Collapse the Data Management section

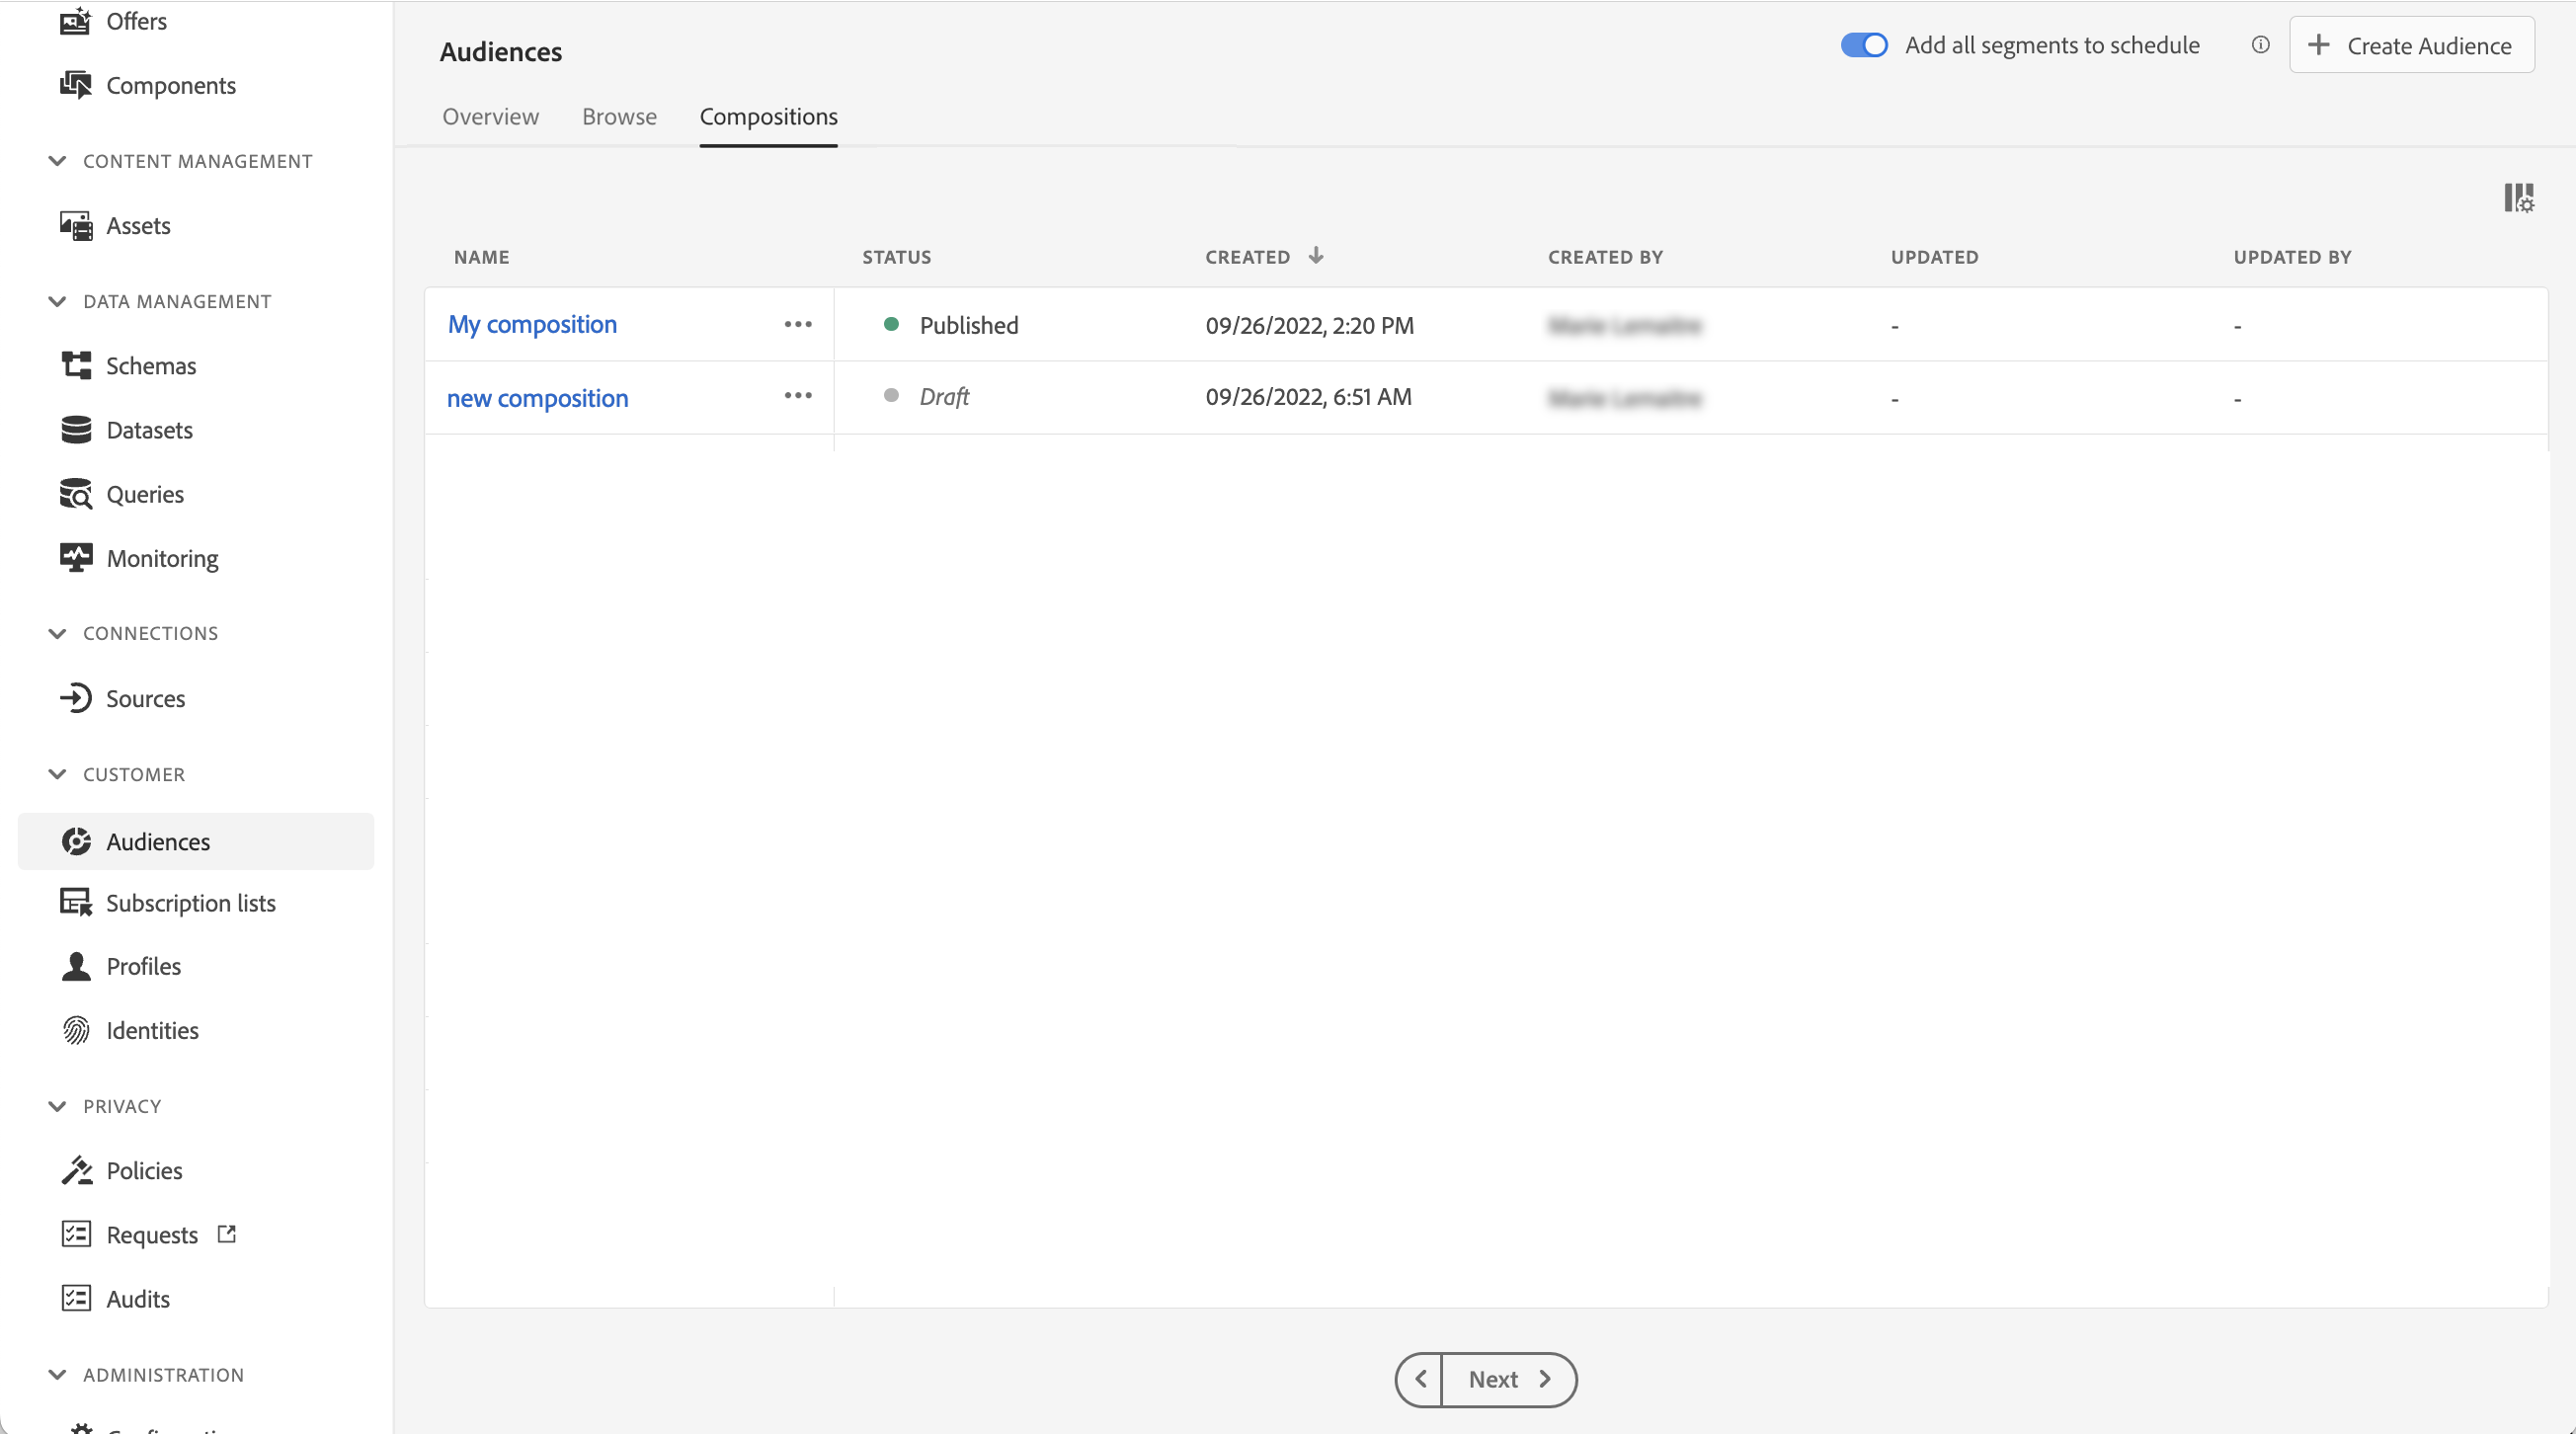point(57,301)
